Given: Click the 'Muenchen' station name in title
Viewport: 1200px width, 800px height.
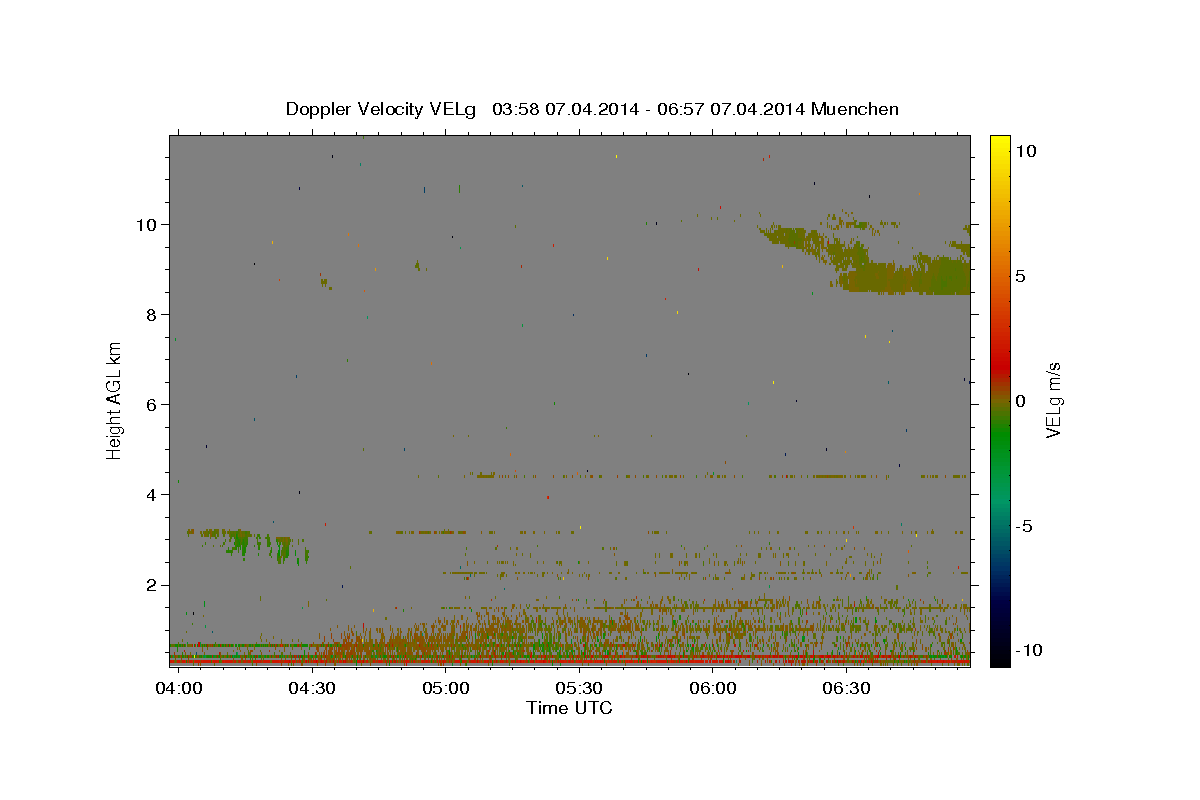Looking at the screenshot, I should coord(856,109).
